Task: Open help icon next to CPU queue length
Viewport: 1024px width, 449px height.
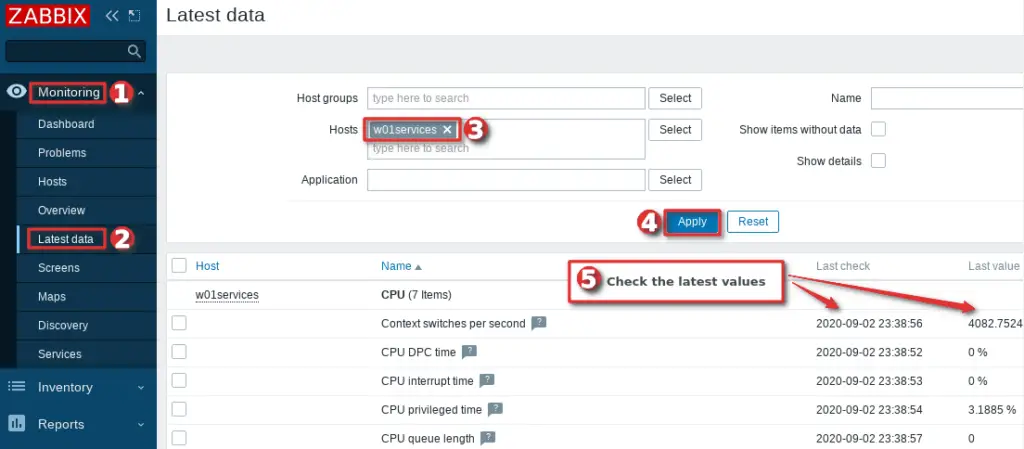Action: coord(487,438)
